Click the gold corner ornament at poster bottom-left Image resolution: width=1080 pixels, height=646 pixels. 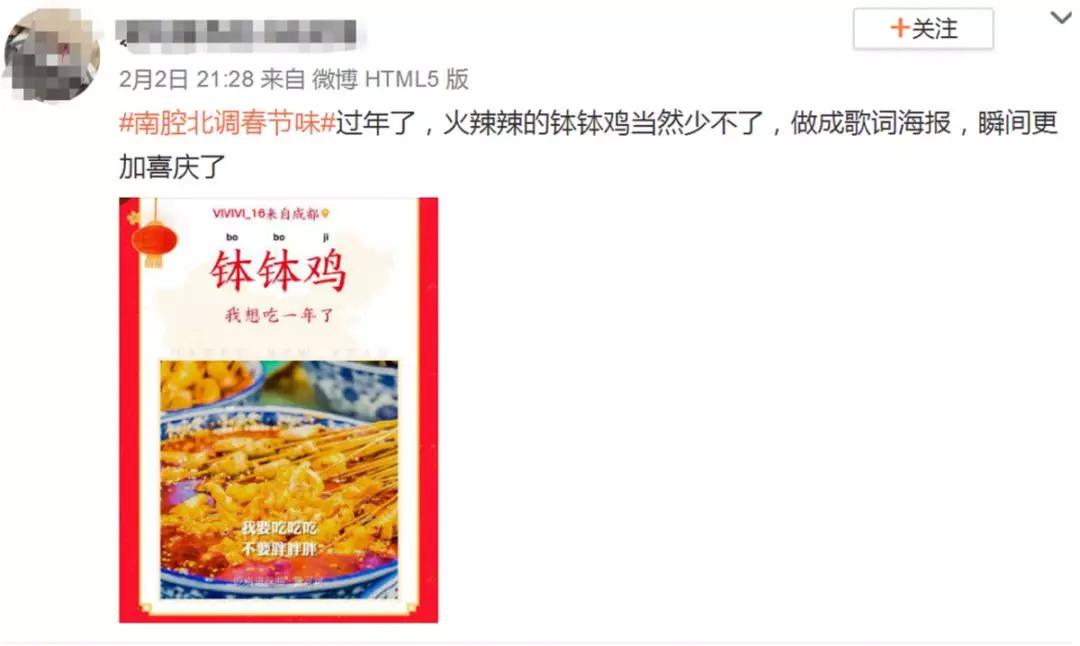(x=146, y=609)
